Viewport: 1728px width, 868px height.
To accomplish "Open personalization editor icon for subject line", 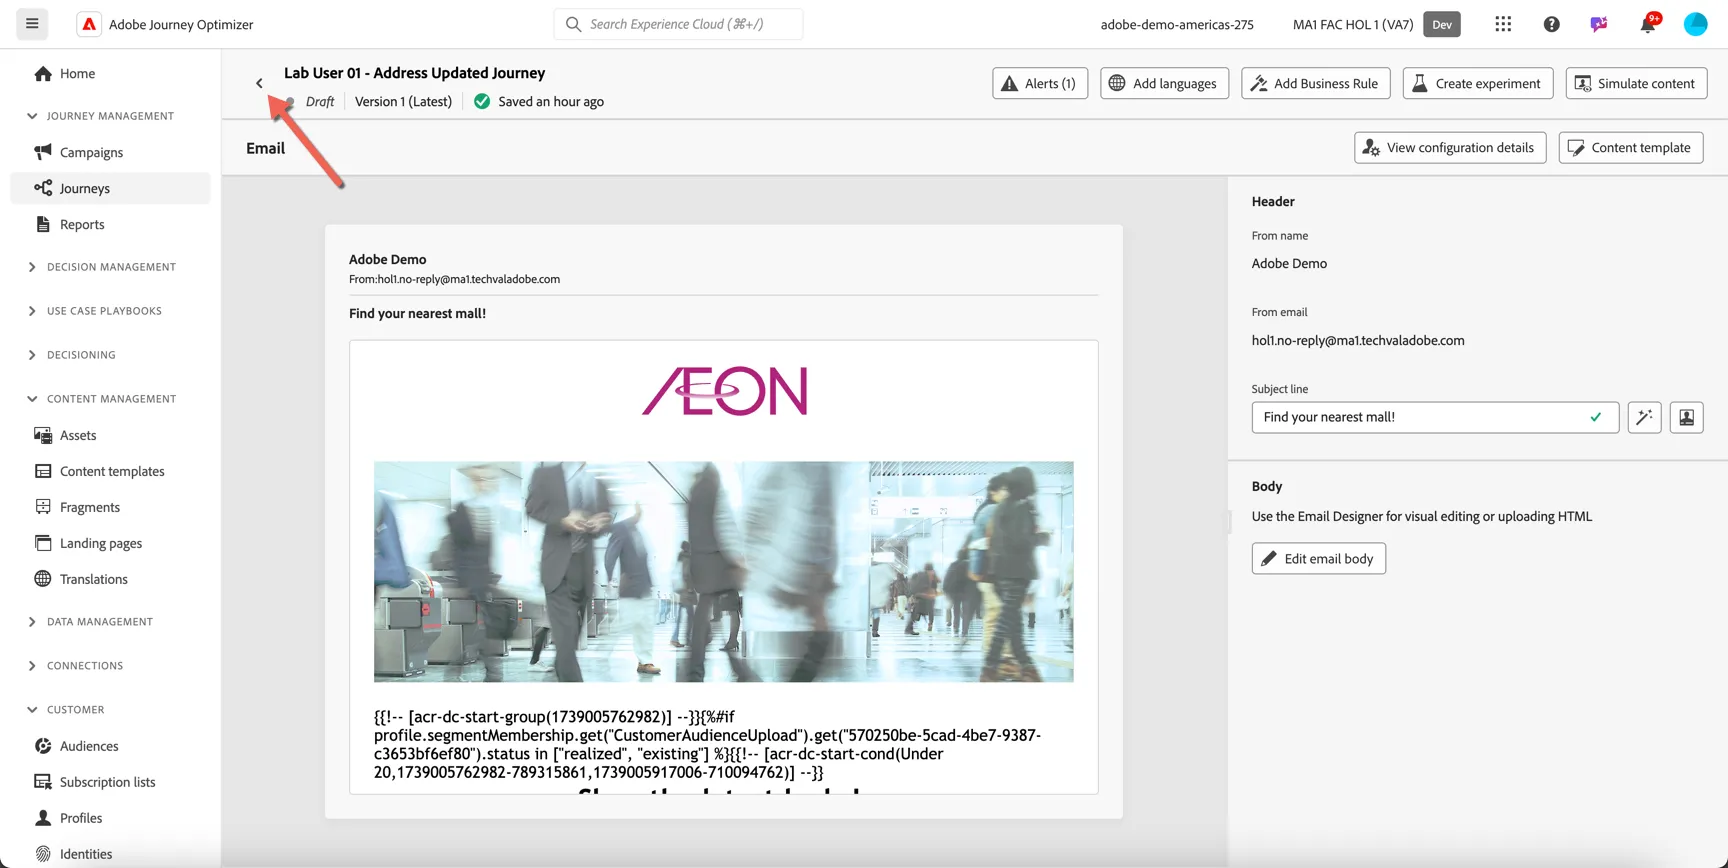I will click(x=1686, y=417).
